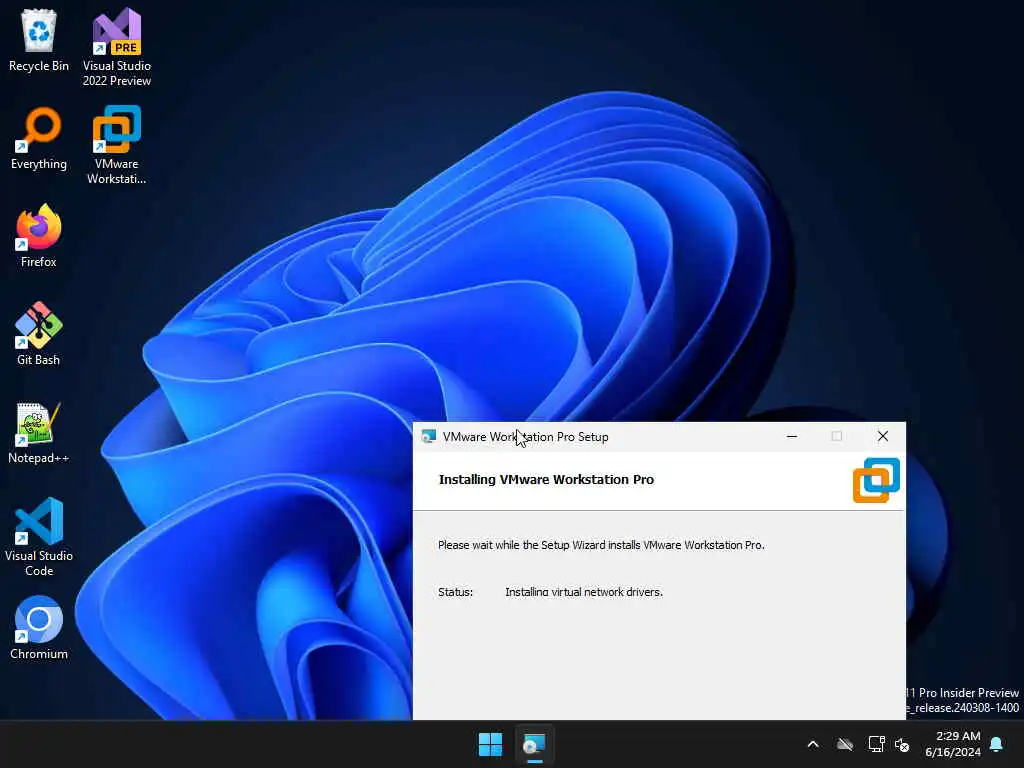Click the cloud sync tray icon
1024x768 pixels.
[845, 744]
